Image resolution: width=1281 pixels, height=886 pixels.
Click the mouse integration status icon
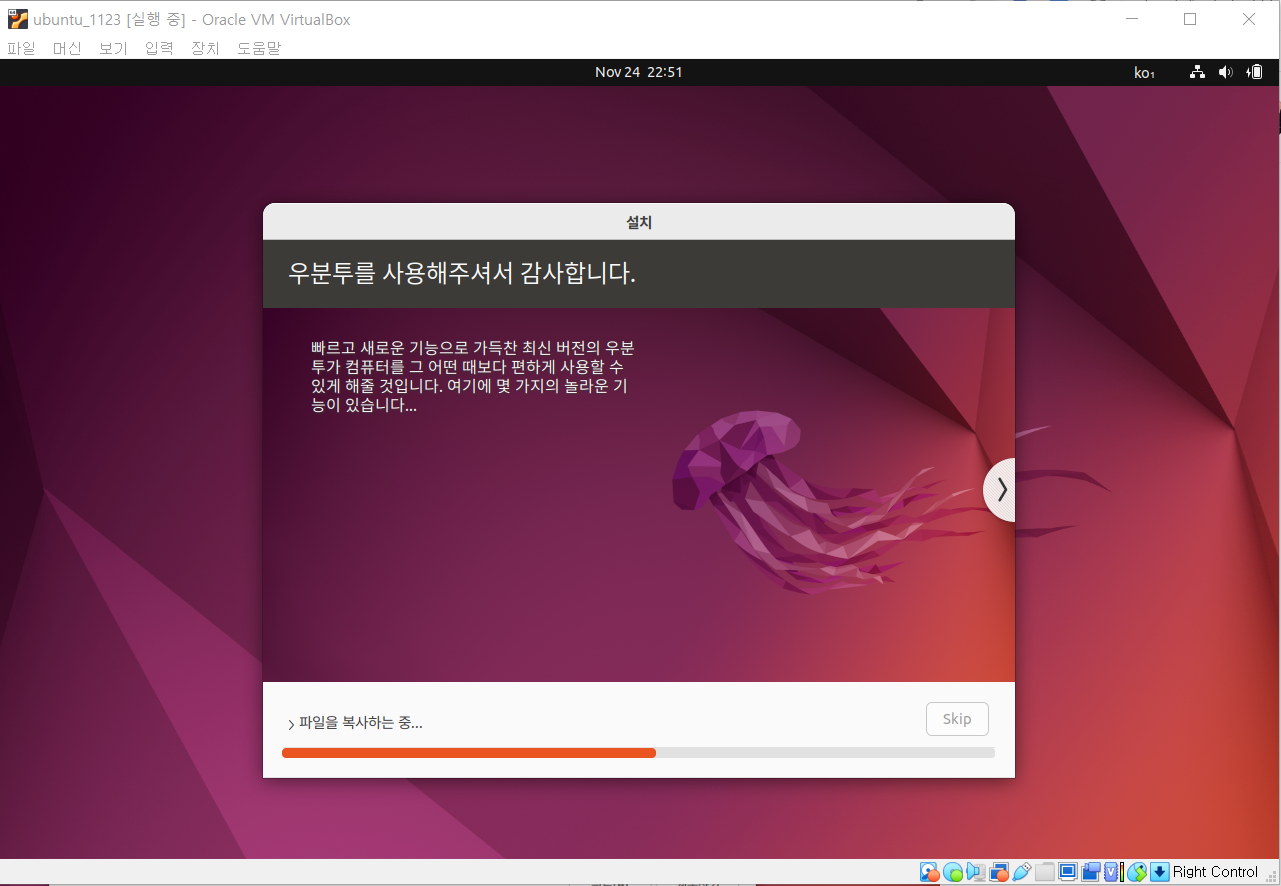tap(1137, 872)
